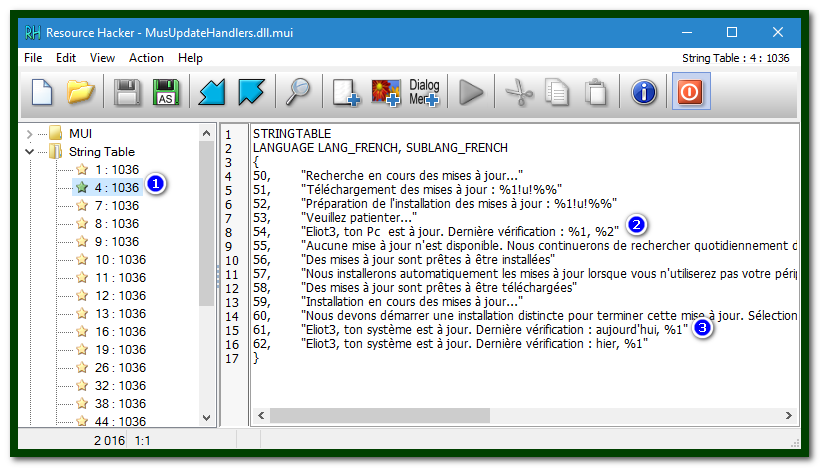This screenshot has width=820, height=468.
Task: Click tree panel vertical scrollbar thumb
Action: pos(207,223)
